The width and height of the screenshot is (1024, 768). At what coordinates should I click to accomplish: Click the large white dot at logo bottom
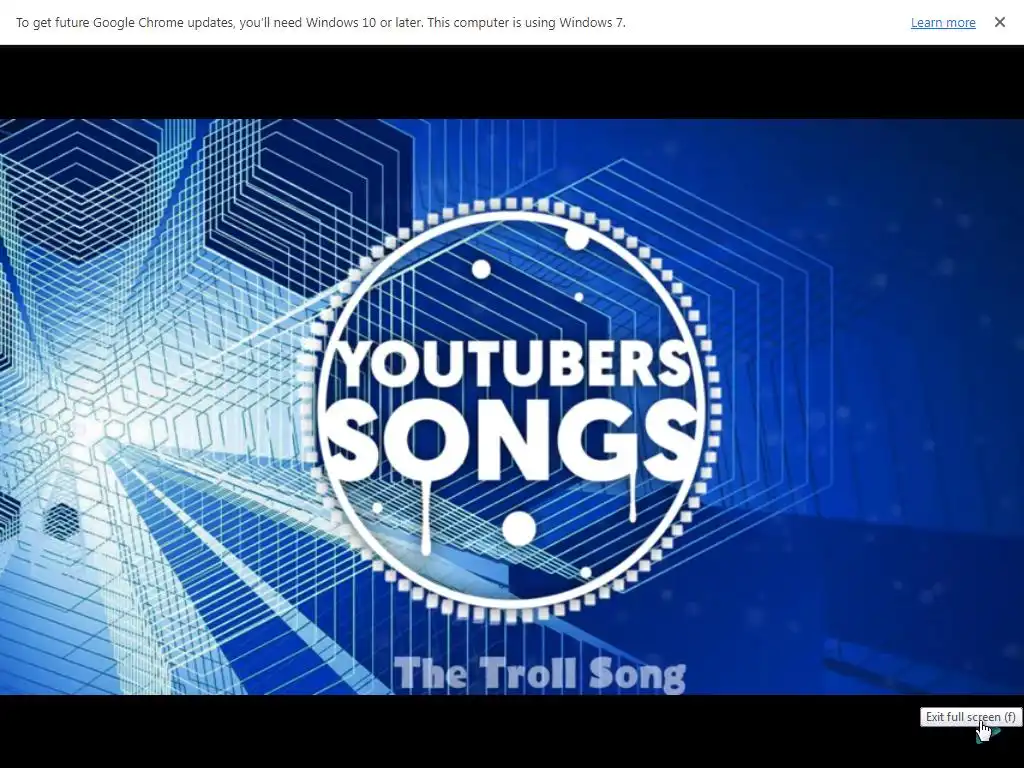(x=519, y=528)
